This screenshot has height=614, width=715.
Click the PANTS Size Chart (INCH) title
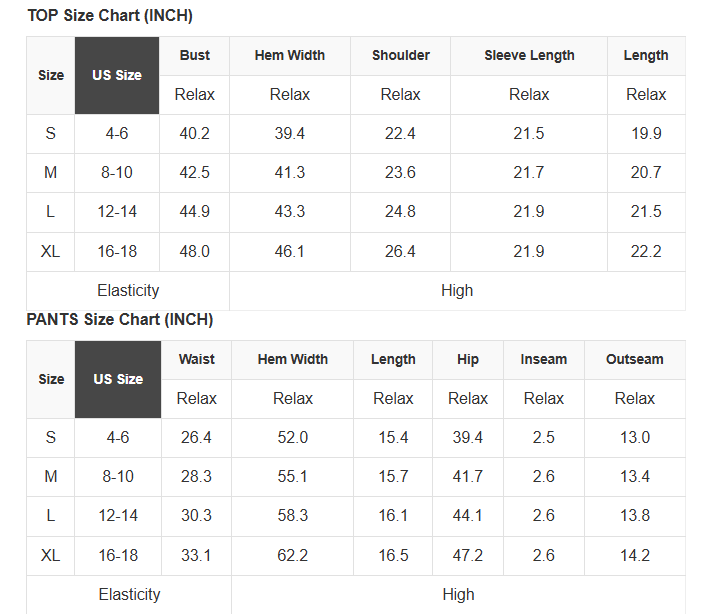tap(120, 320)
